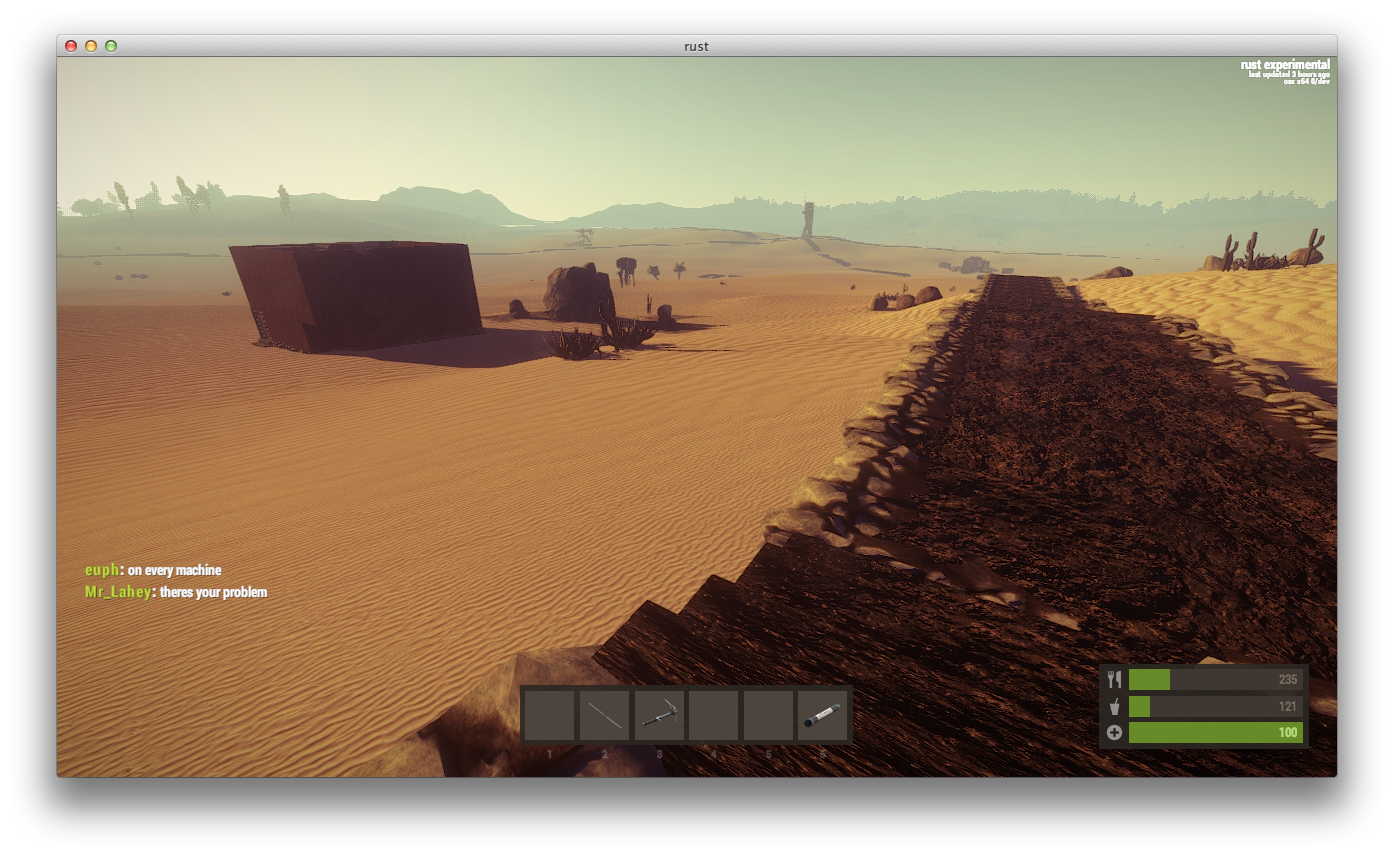The image size is (1394, 856).
Task: Select the thin stick item in hotbar slot 2
Action: pos(605,715)
